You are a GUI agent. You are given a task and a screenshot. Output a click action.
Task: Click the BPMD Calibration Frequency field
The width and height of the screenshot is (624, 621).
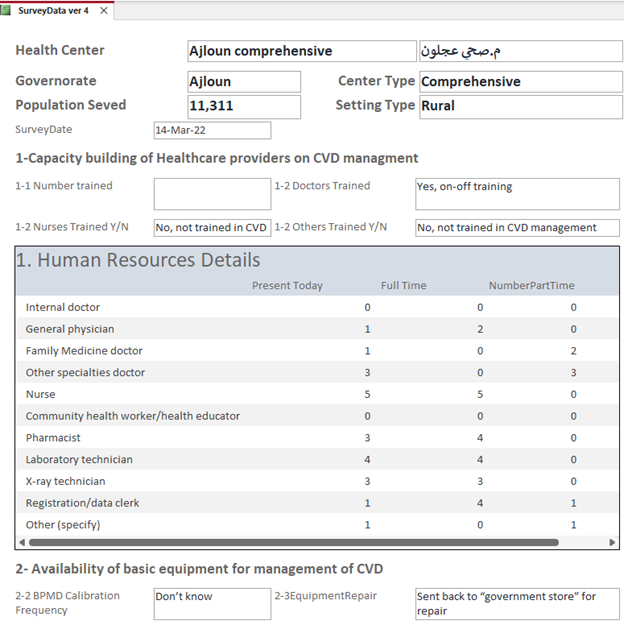[211, 603]
